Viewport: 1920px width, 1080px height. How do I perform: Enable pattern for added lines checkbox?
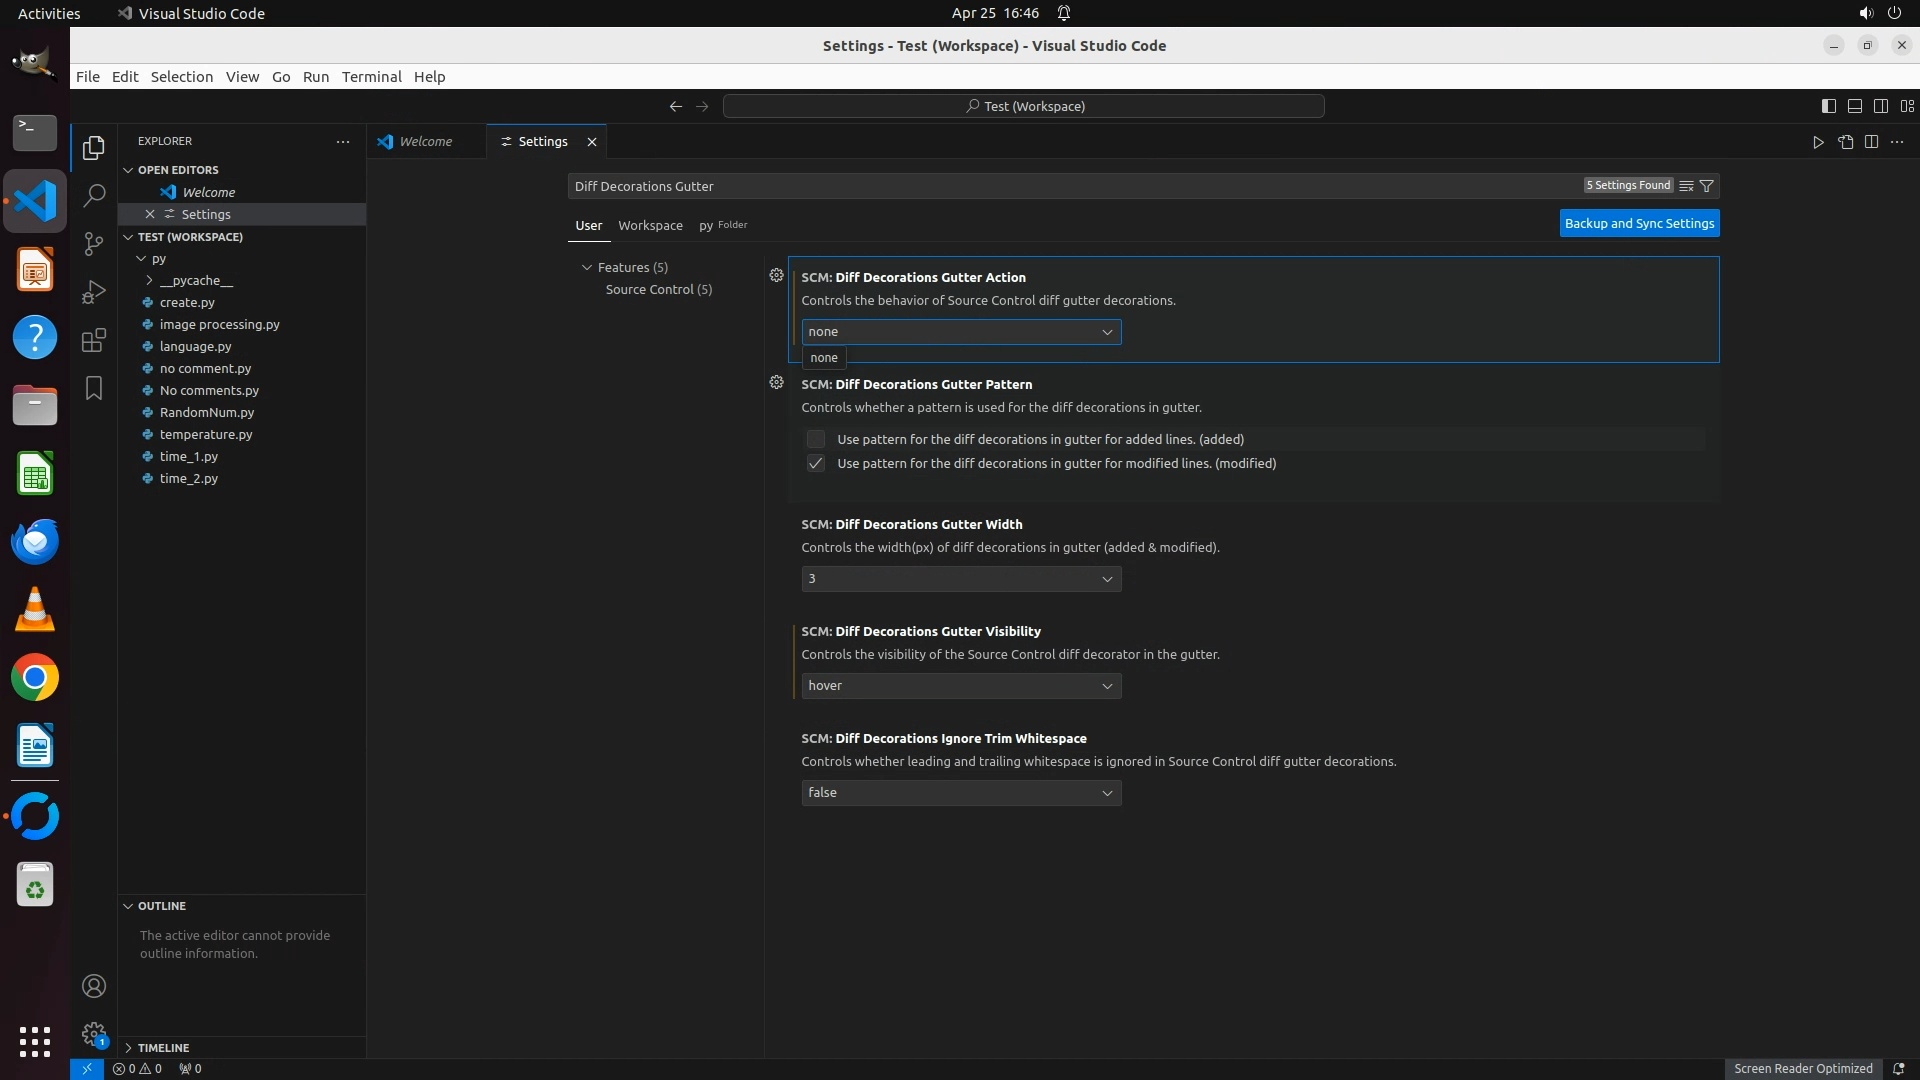816,439
